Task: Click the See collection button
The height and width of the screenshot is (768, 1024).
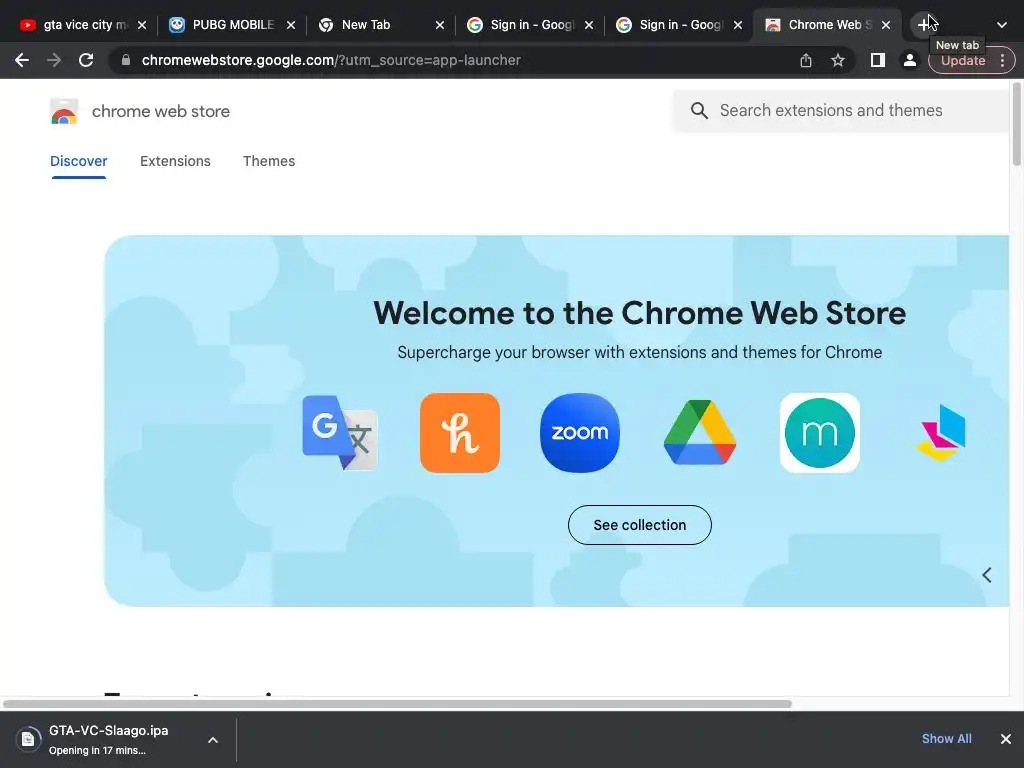Action: point(640,524)
